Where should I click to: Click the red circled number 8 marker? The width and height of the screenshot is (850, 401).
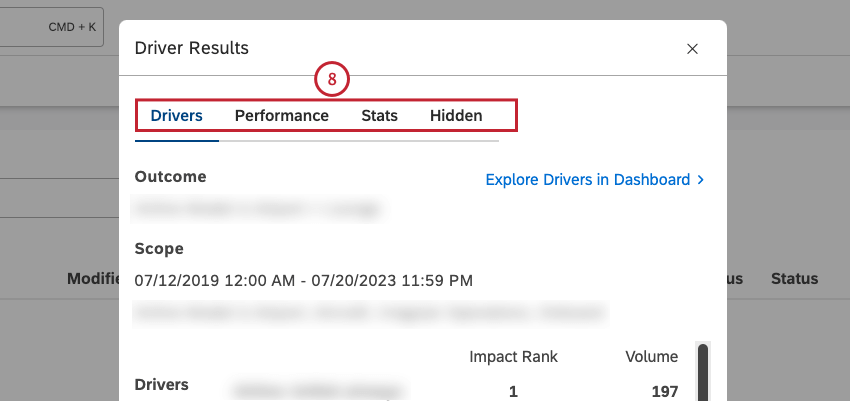[332, 80]
